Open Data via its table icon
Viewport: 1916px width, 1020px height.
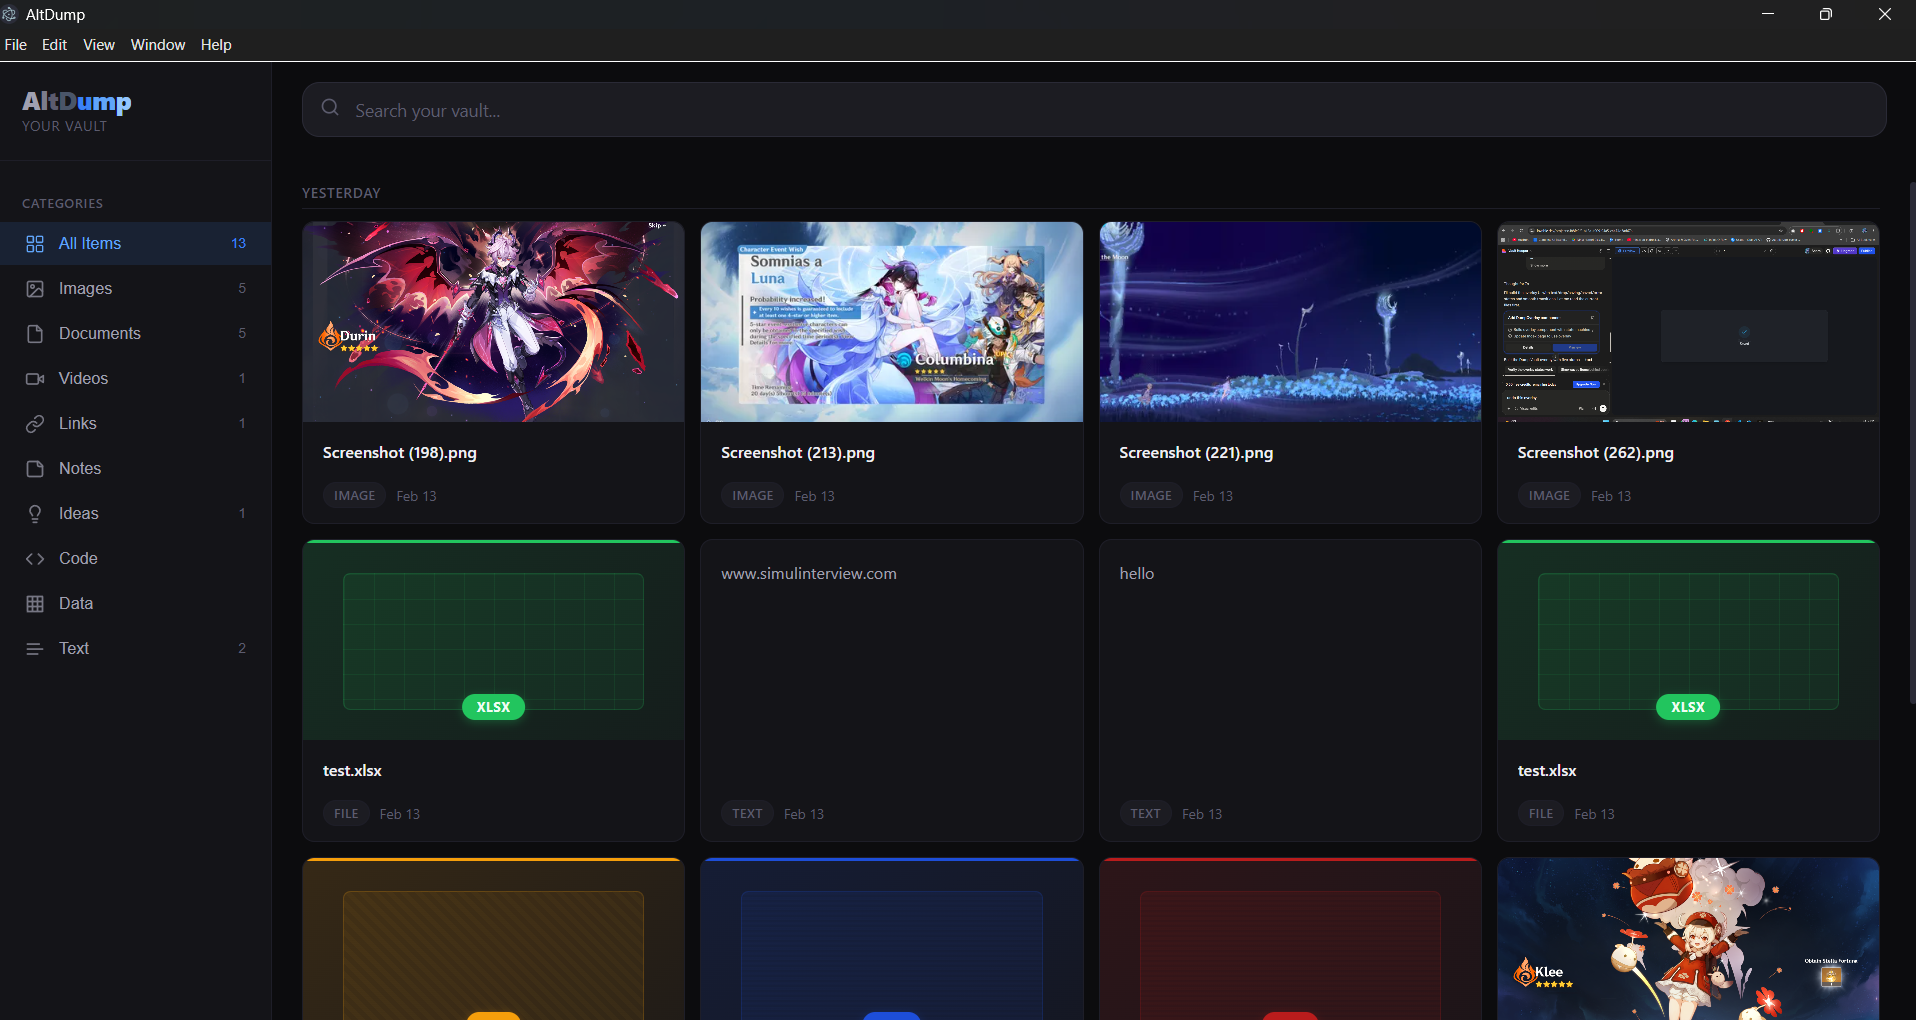coord(35,603)
